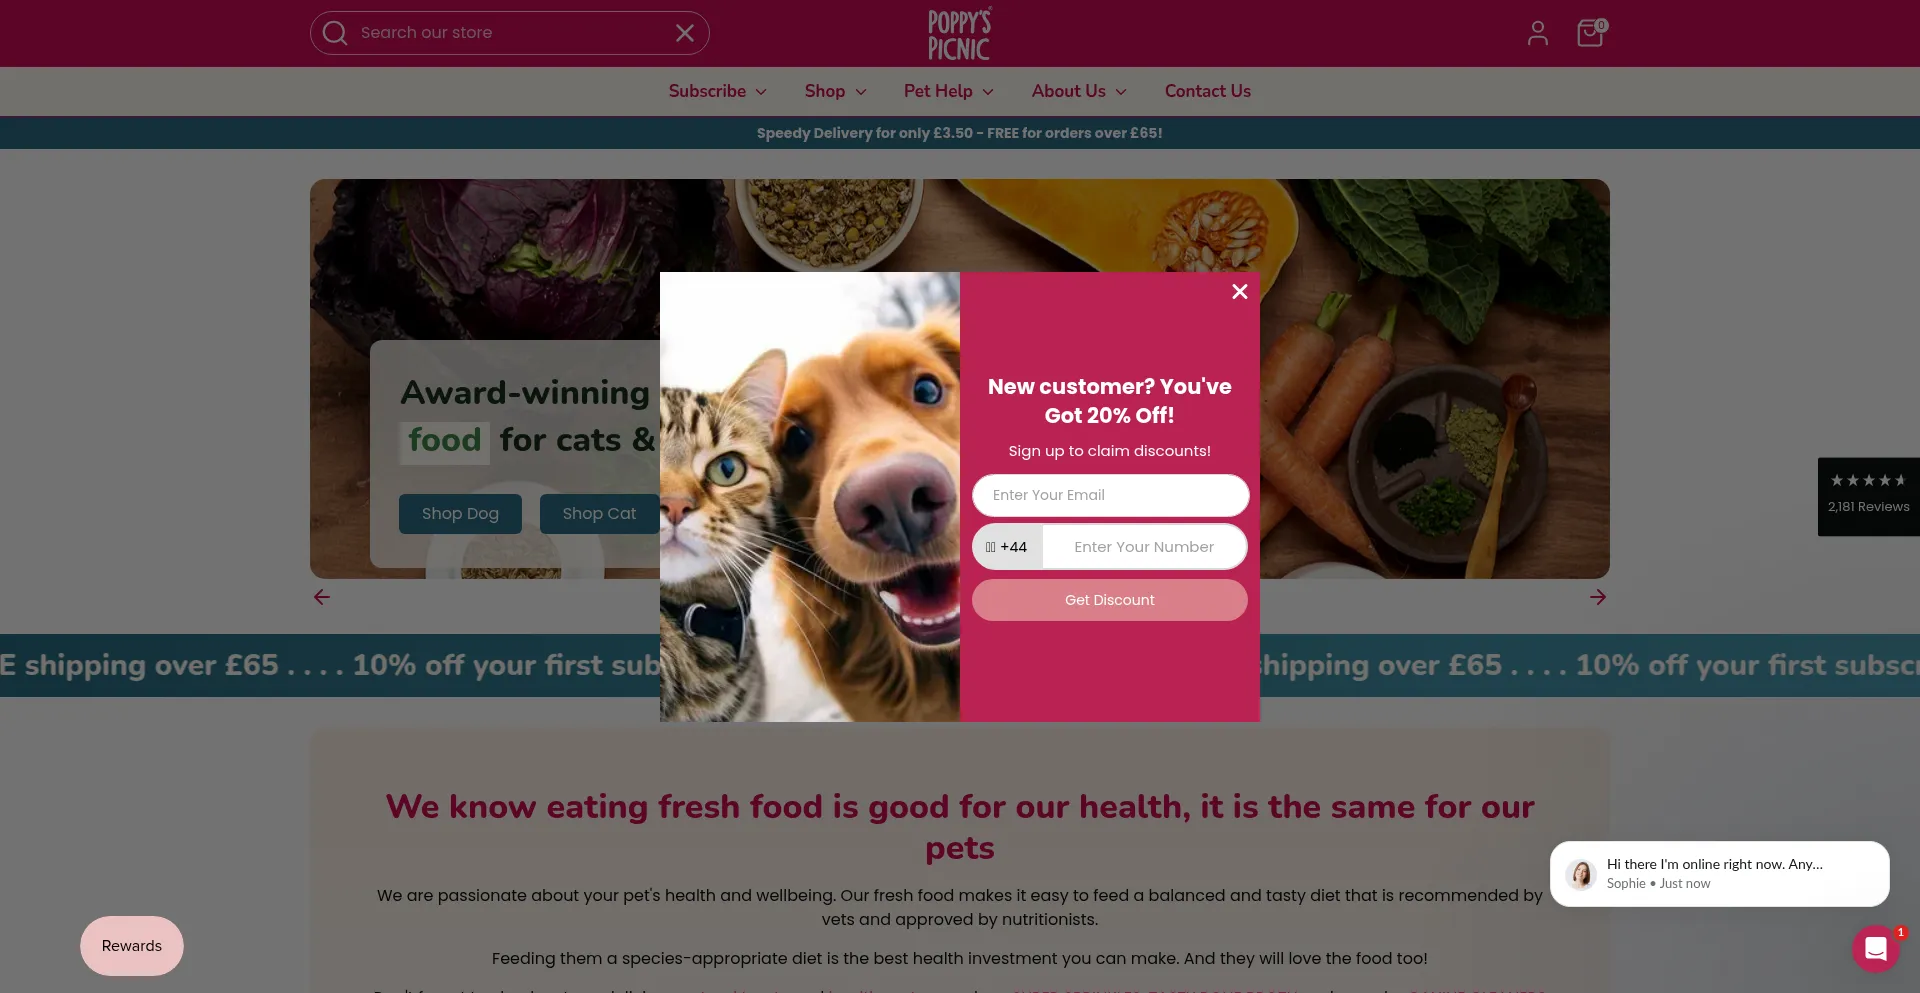
Task: Open the account profile icon
Action: pyautogui.click(x=1538, y=33)
